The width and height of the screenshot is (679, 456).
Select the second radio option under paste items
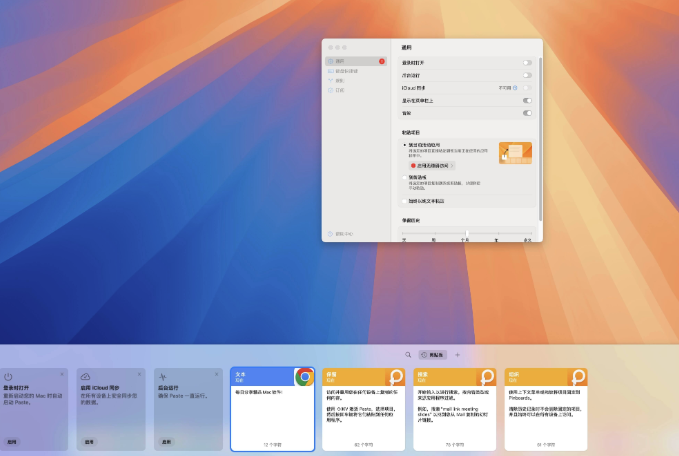(x=404, y=177)
